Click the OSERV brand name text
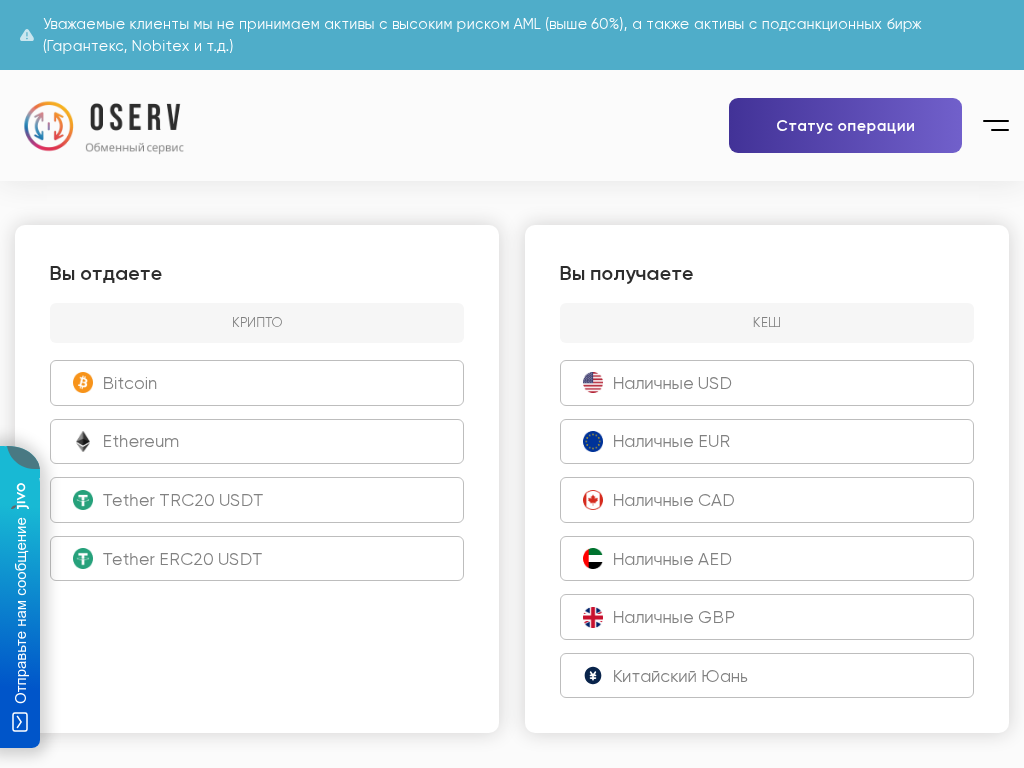Viewport: 1024px width, 768px height. pos(135,118)
